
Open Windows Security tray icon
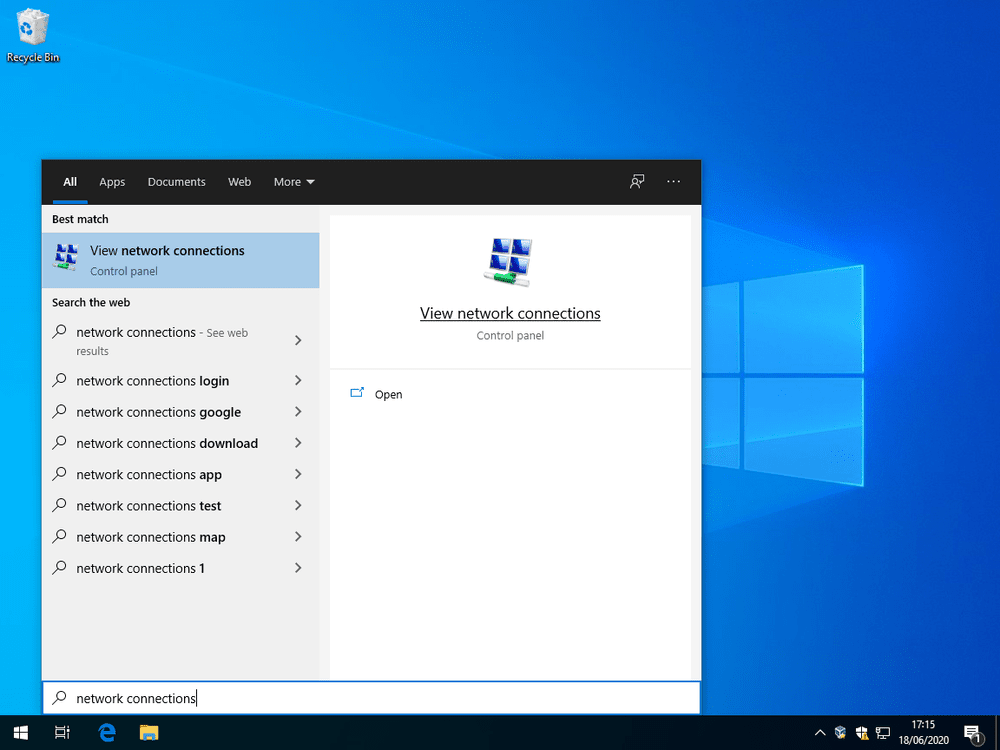[862, 733]
